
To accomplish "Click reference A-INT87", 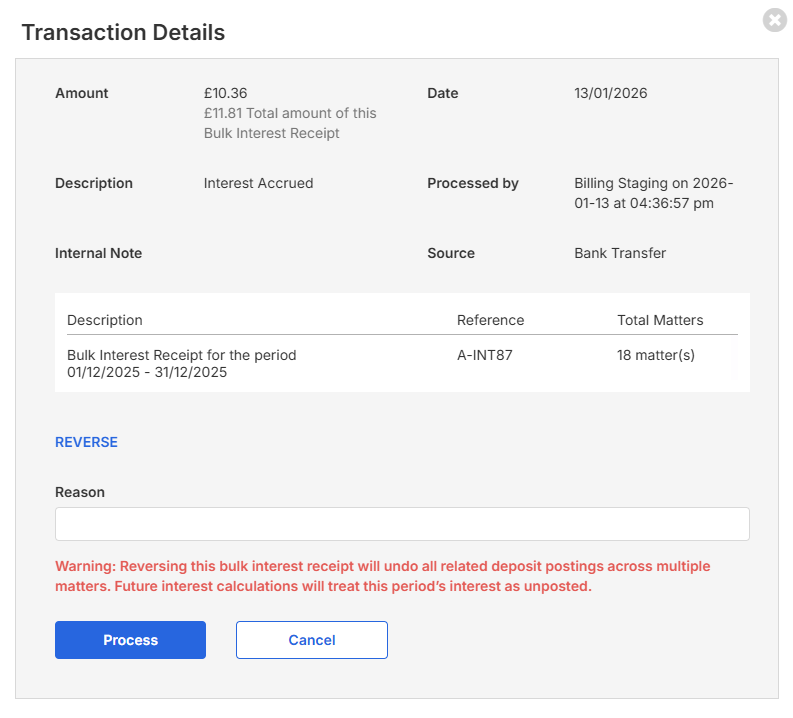I will pos(485,355).
